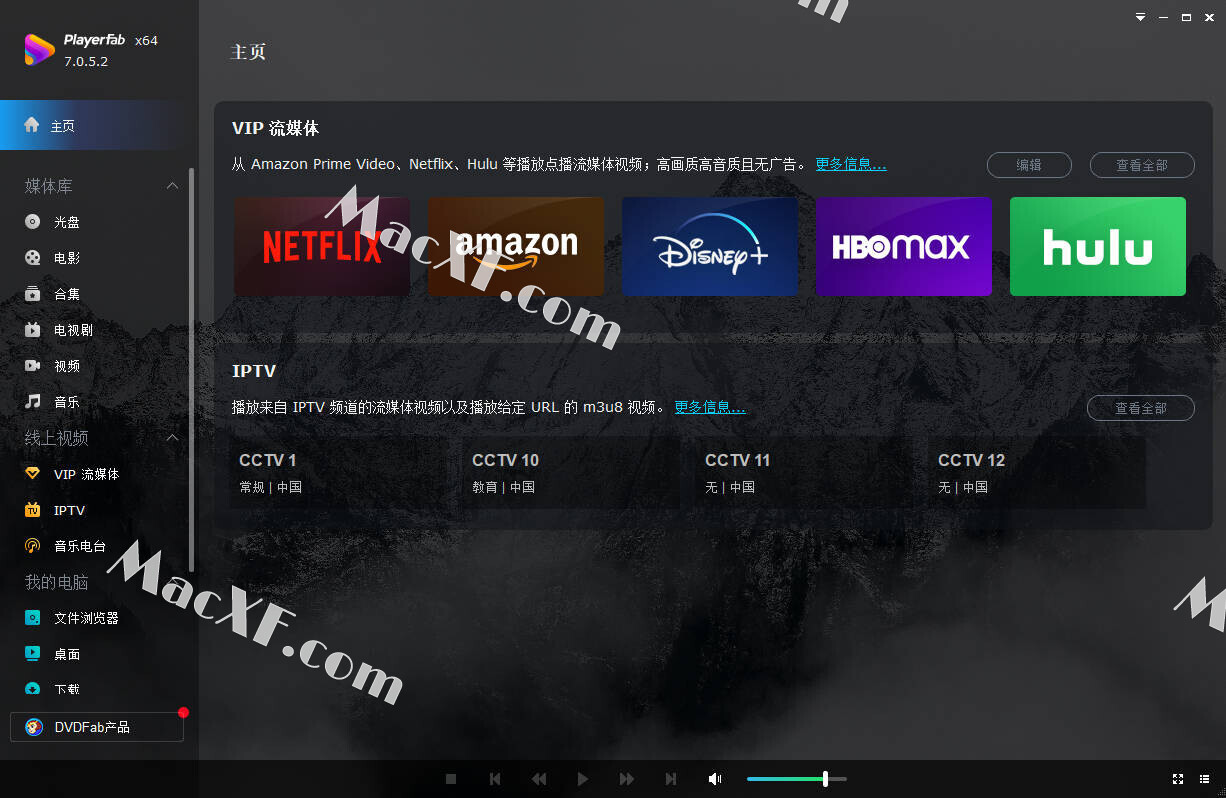Rewind the playback
This screenshot has width=1226, height=798.
[x=539, y=779]
